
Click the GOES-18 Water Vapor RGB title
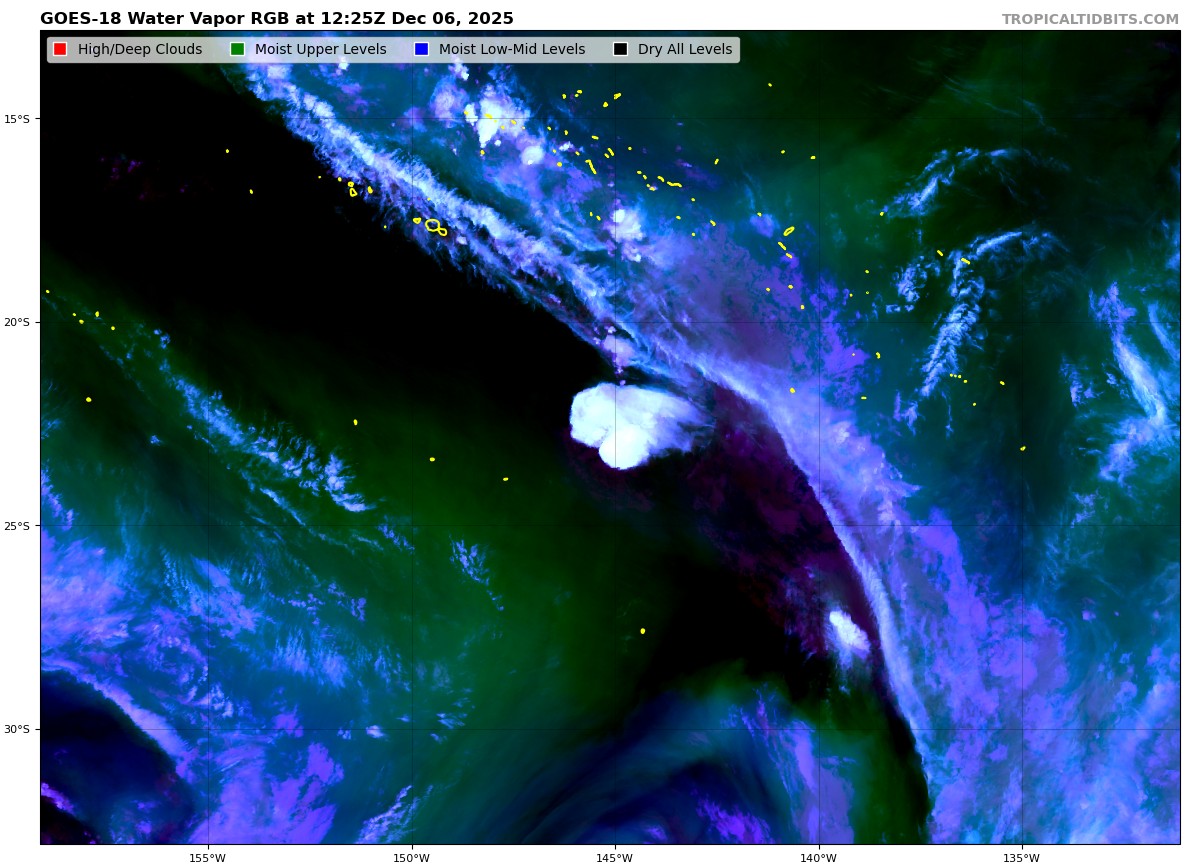(276, 19)
